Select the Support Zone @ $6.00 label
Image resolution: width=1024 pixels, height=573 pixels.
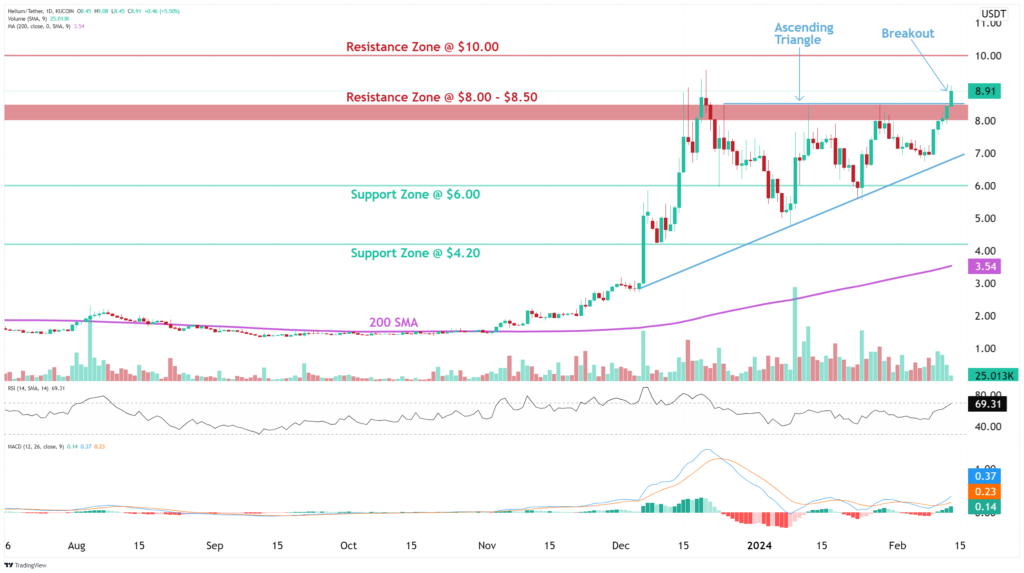[x=415, y=195]
